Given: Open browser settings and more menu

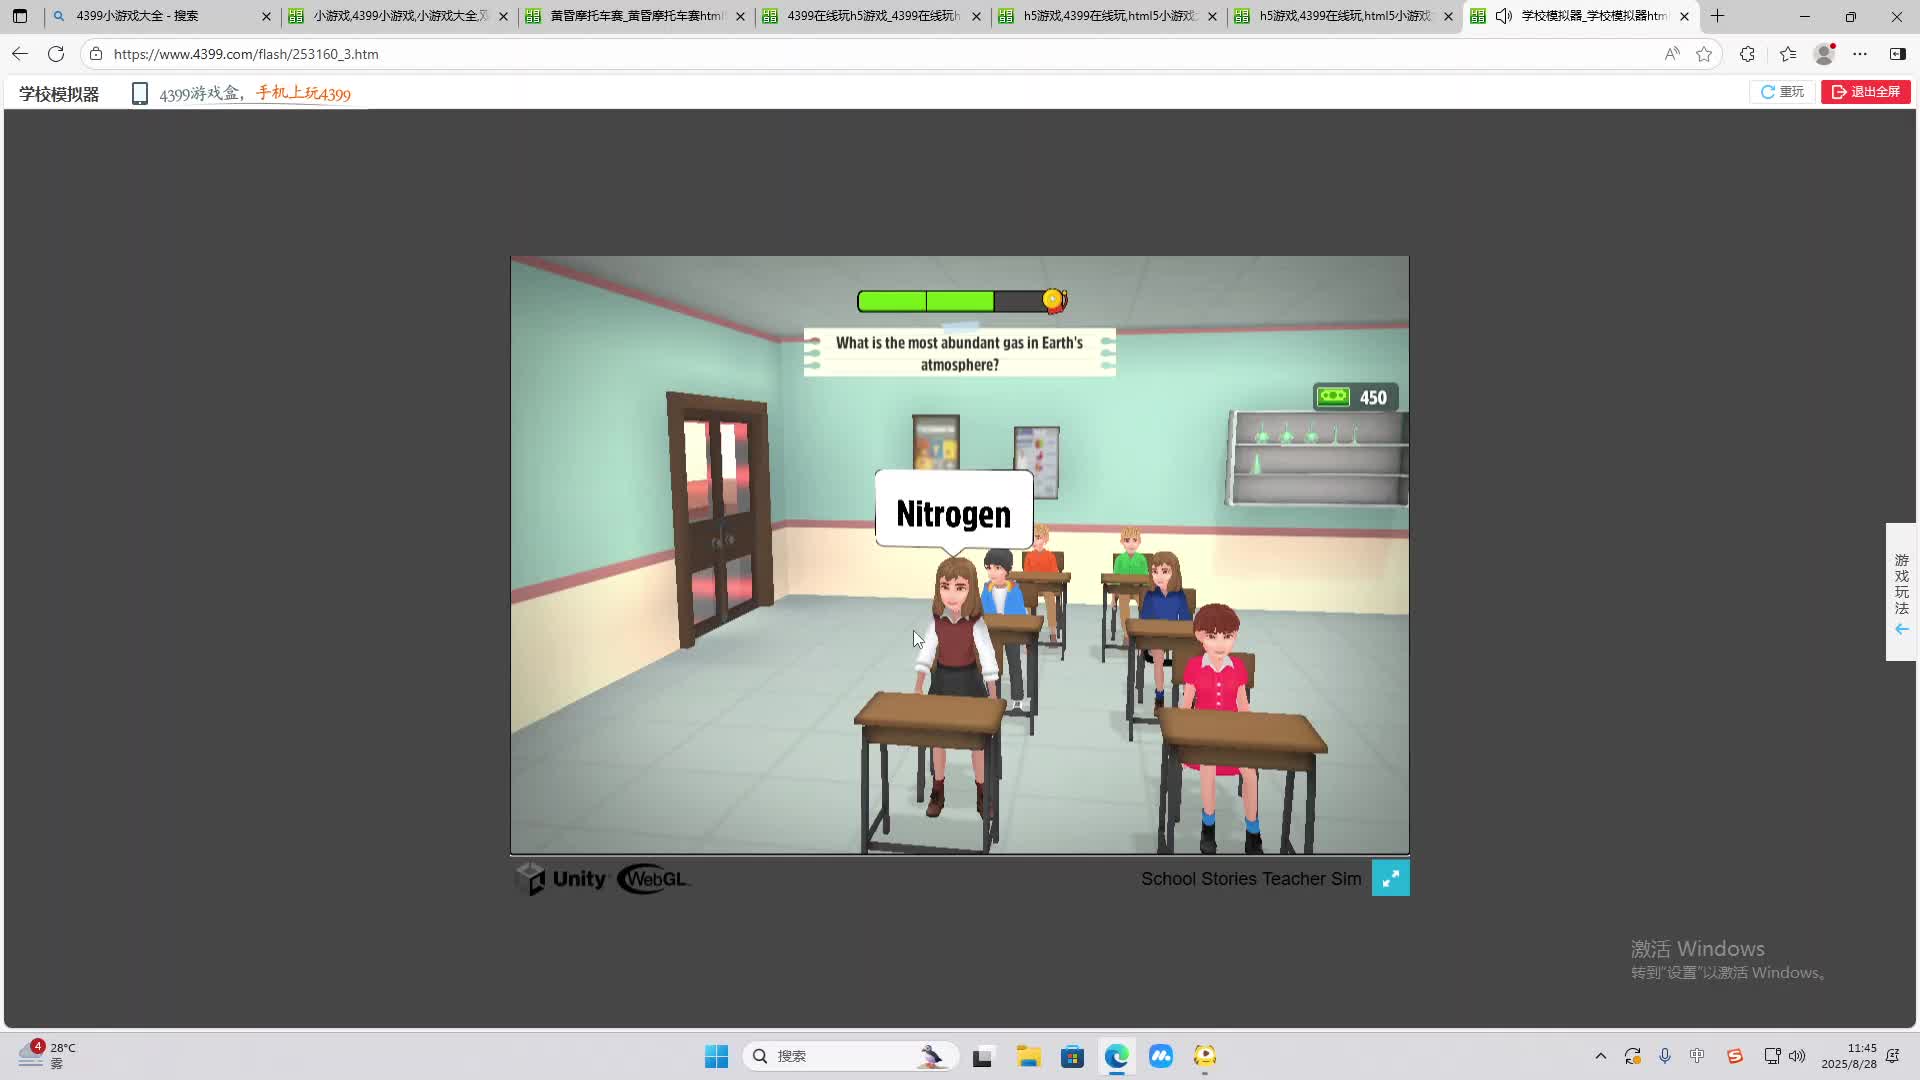Looking at the screenshot, I should click(1860, 54).
